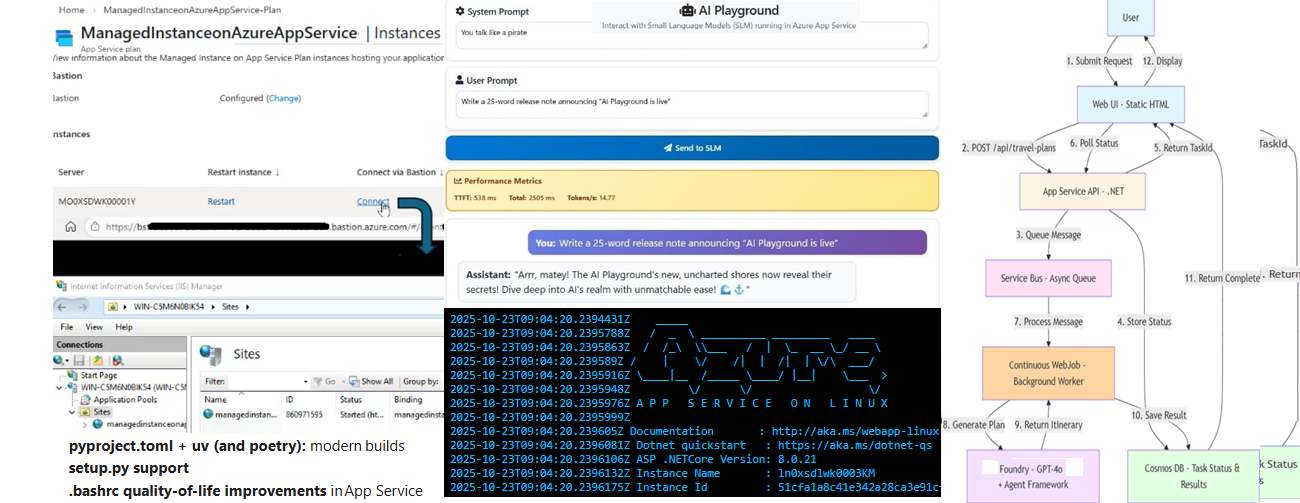Click the Go filter icon in Sites toolbar
This screenshot has width=1300, height=503.
tap(318, 382)
